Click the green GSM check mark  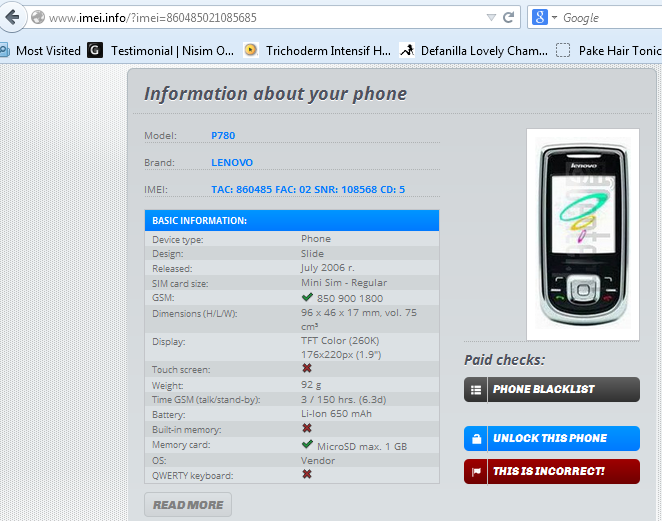[x=307, y=297]
